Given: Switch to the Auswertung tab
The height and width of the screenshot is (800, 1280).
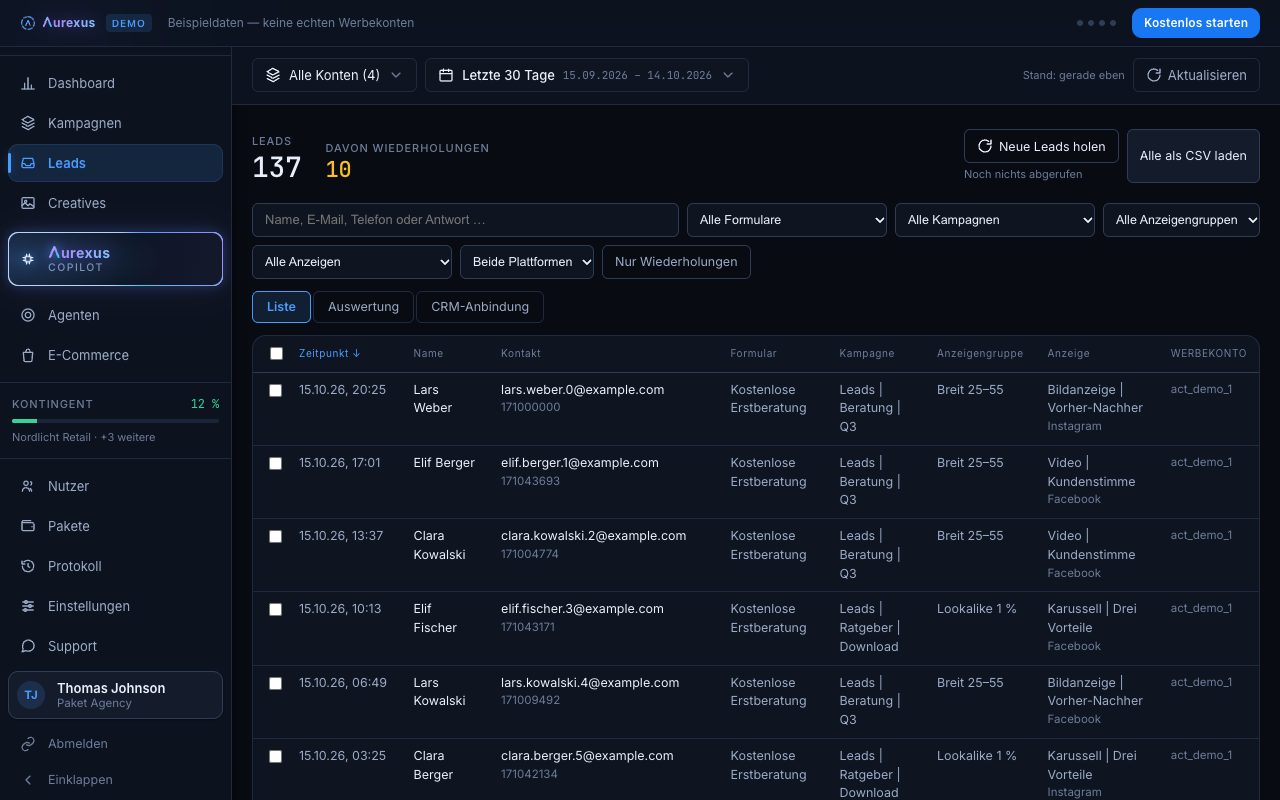Looking at the screenshot, I should pos(363,307).
